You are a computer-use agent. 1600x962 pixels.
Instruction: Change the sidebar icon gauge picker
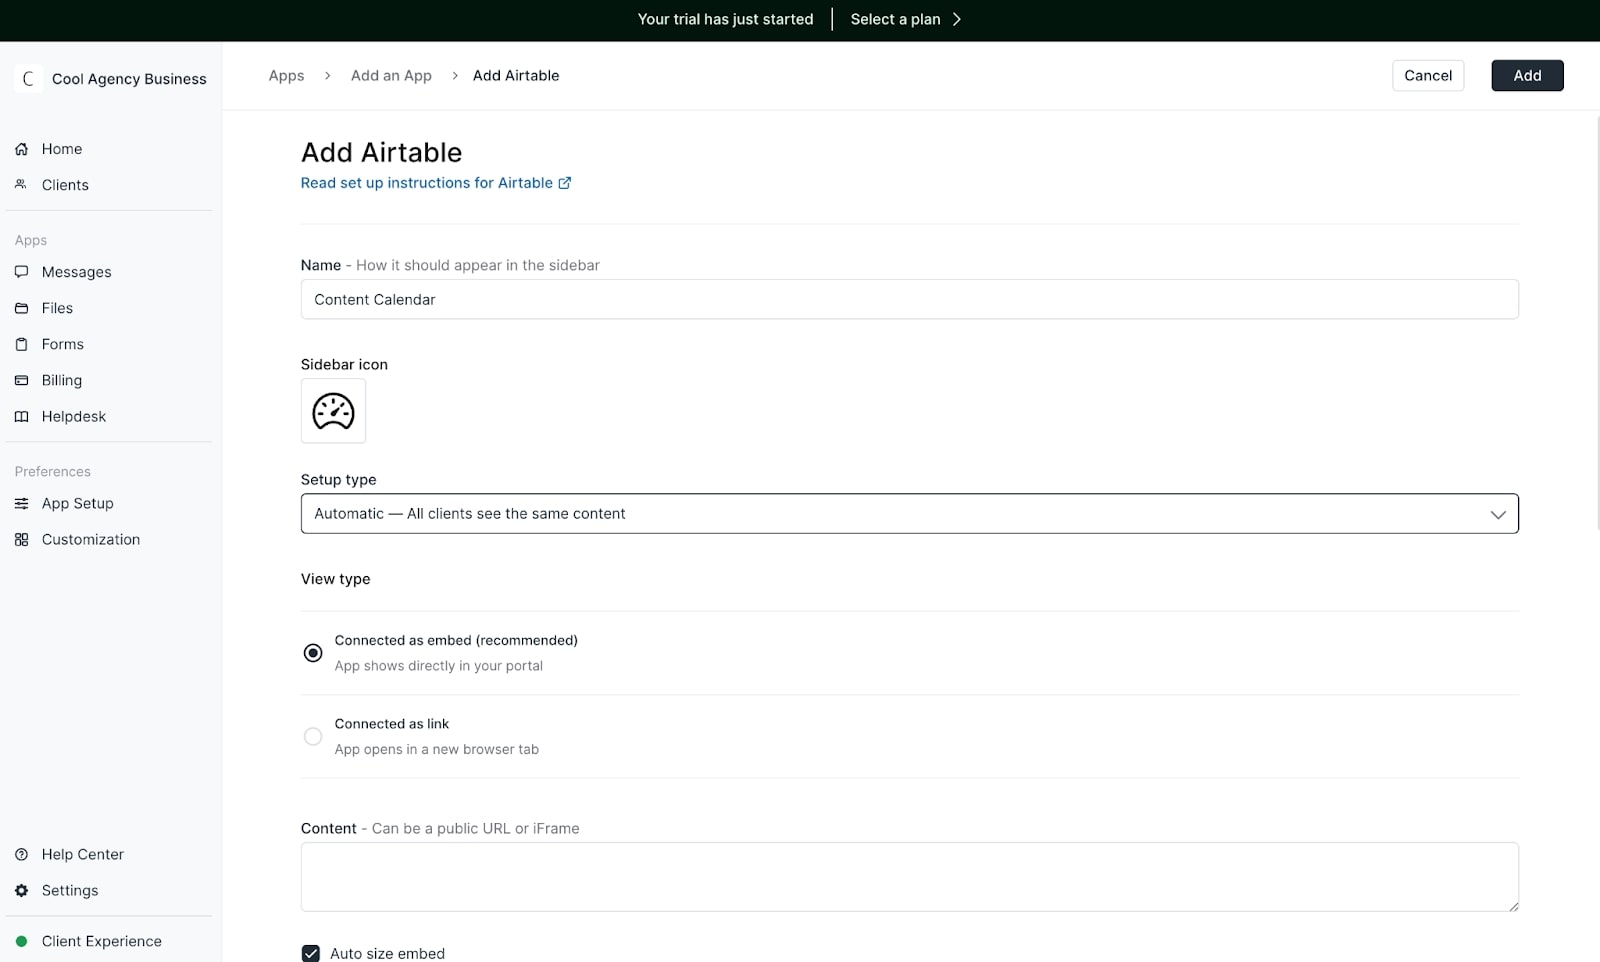coord(333,411)
